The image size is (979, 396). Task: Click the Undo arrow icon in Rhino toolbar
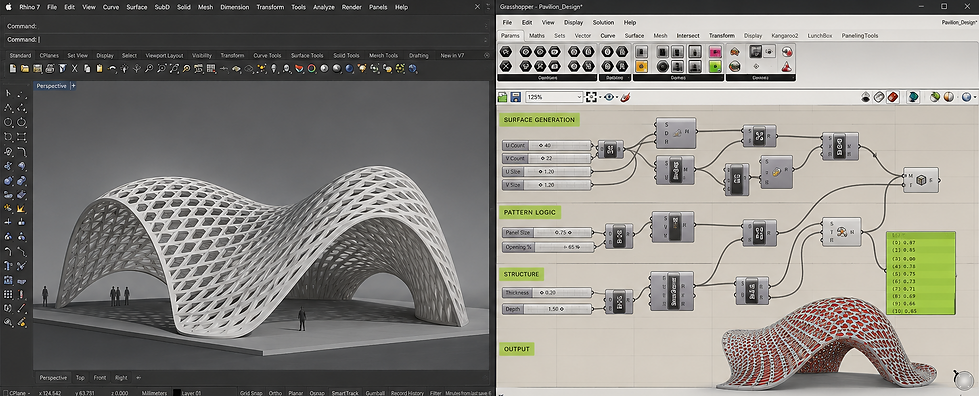(112, 68)
